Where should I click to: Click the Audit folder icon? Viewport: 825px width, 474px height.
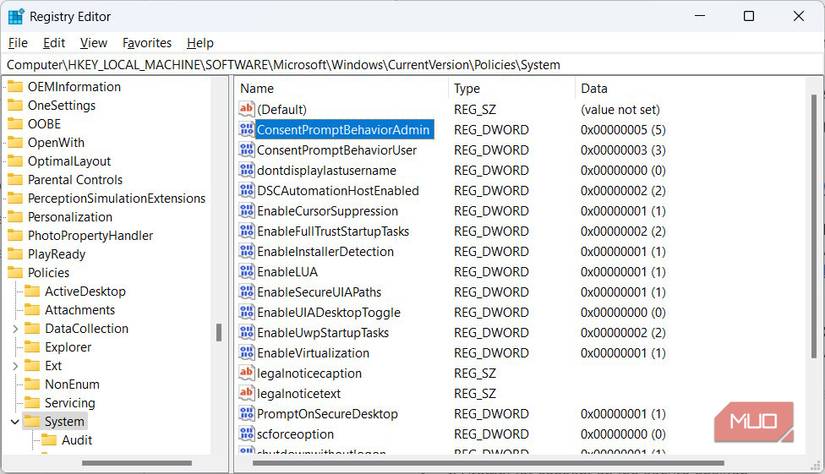(x=49, y=440)
